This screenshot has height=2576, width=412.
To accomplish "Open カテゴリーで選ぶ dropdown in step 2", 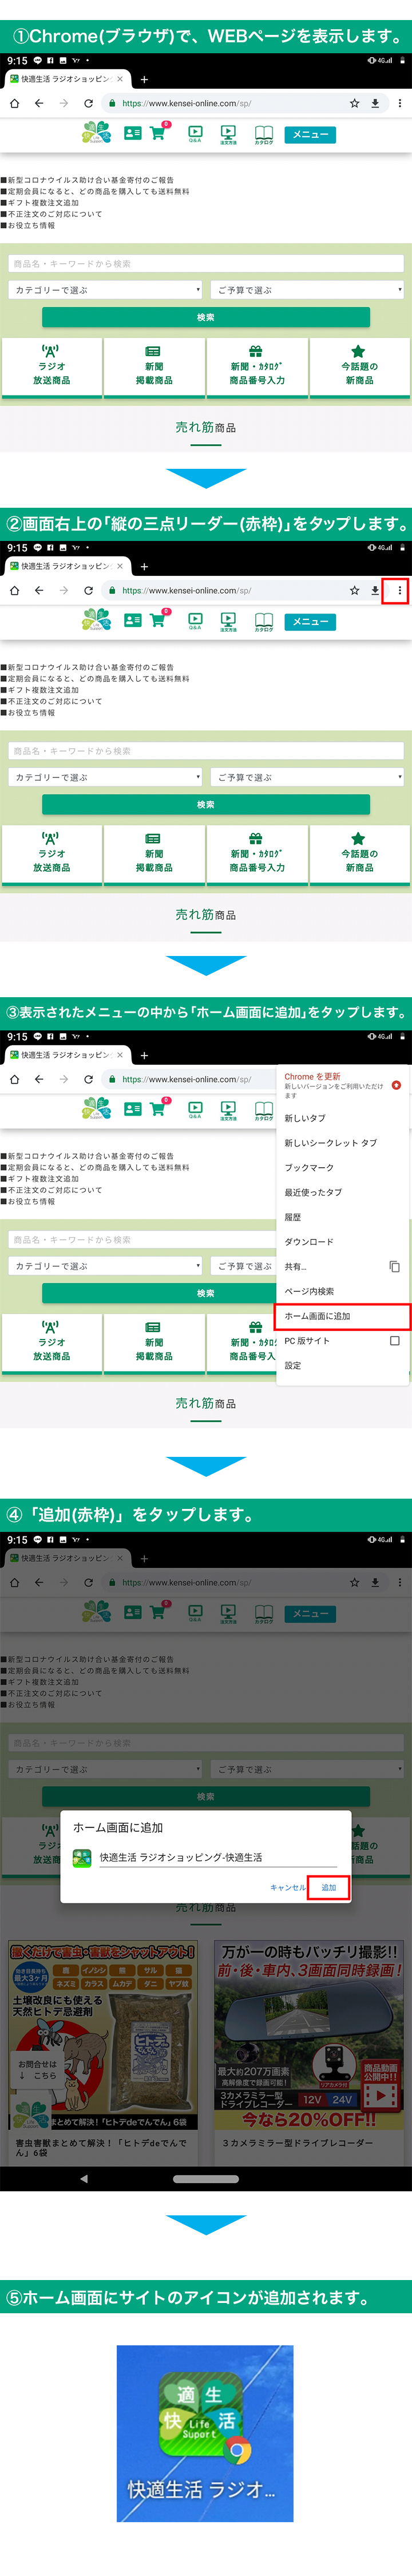I will pyautogui.click(x=106, y=777).
